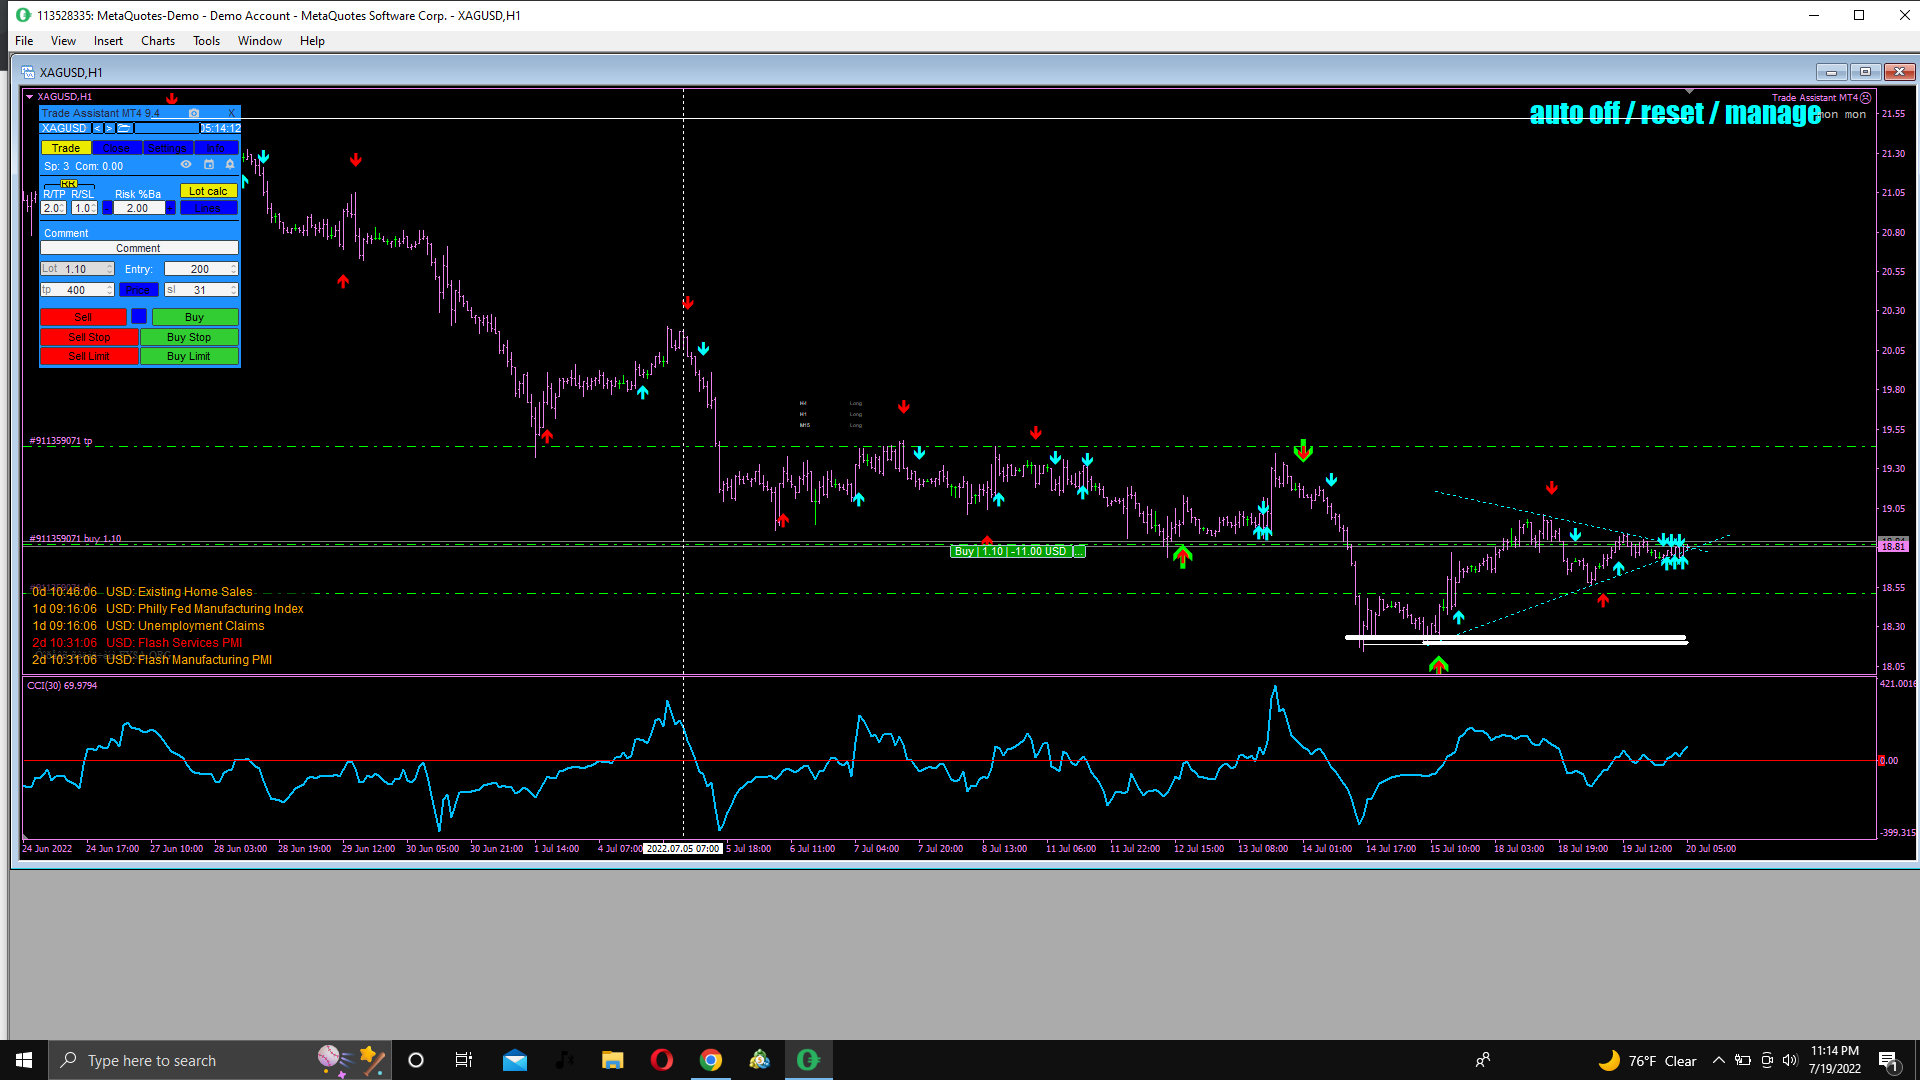Toggle the alert bell icon in trade panel
Screen dimensions: 1920x1080
click(x=230, y=165)
